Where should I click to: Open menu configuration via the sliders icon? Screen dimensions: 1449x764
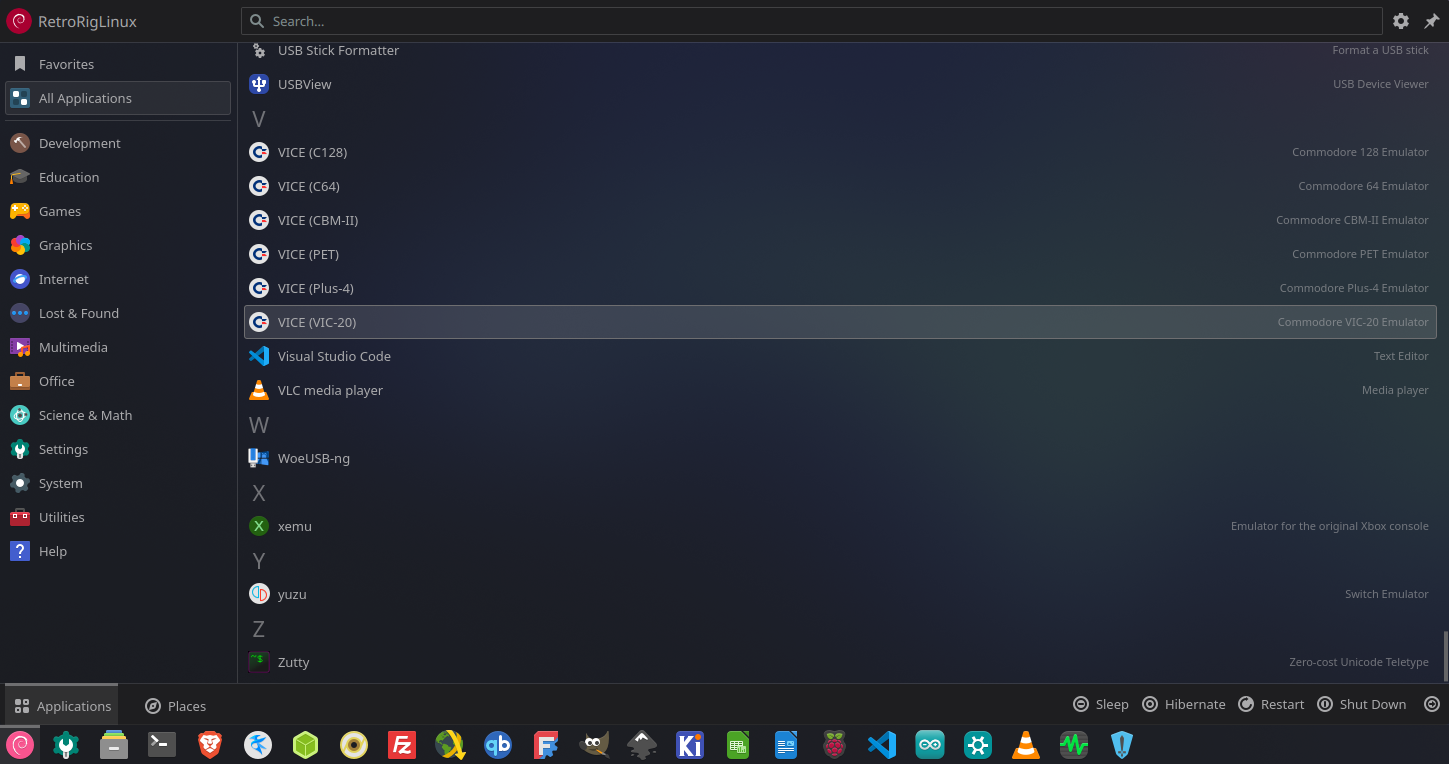(1401, 21)
